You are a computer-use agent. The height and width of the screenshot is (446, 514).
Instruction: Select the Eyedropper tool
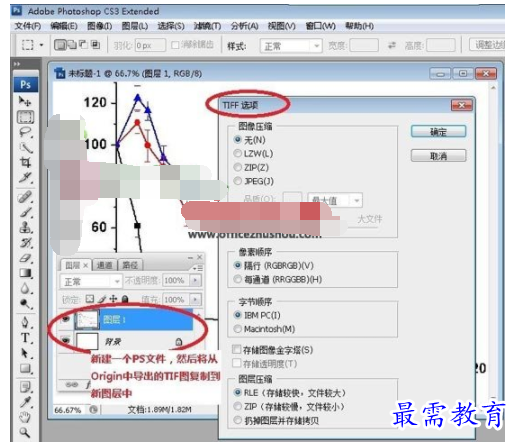point(25,402)
